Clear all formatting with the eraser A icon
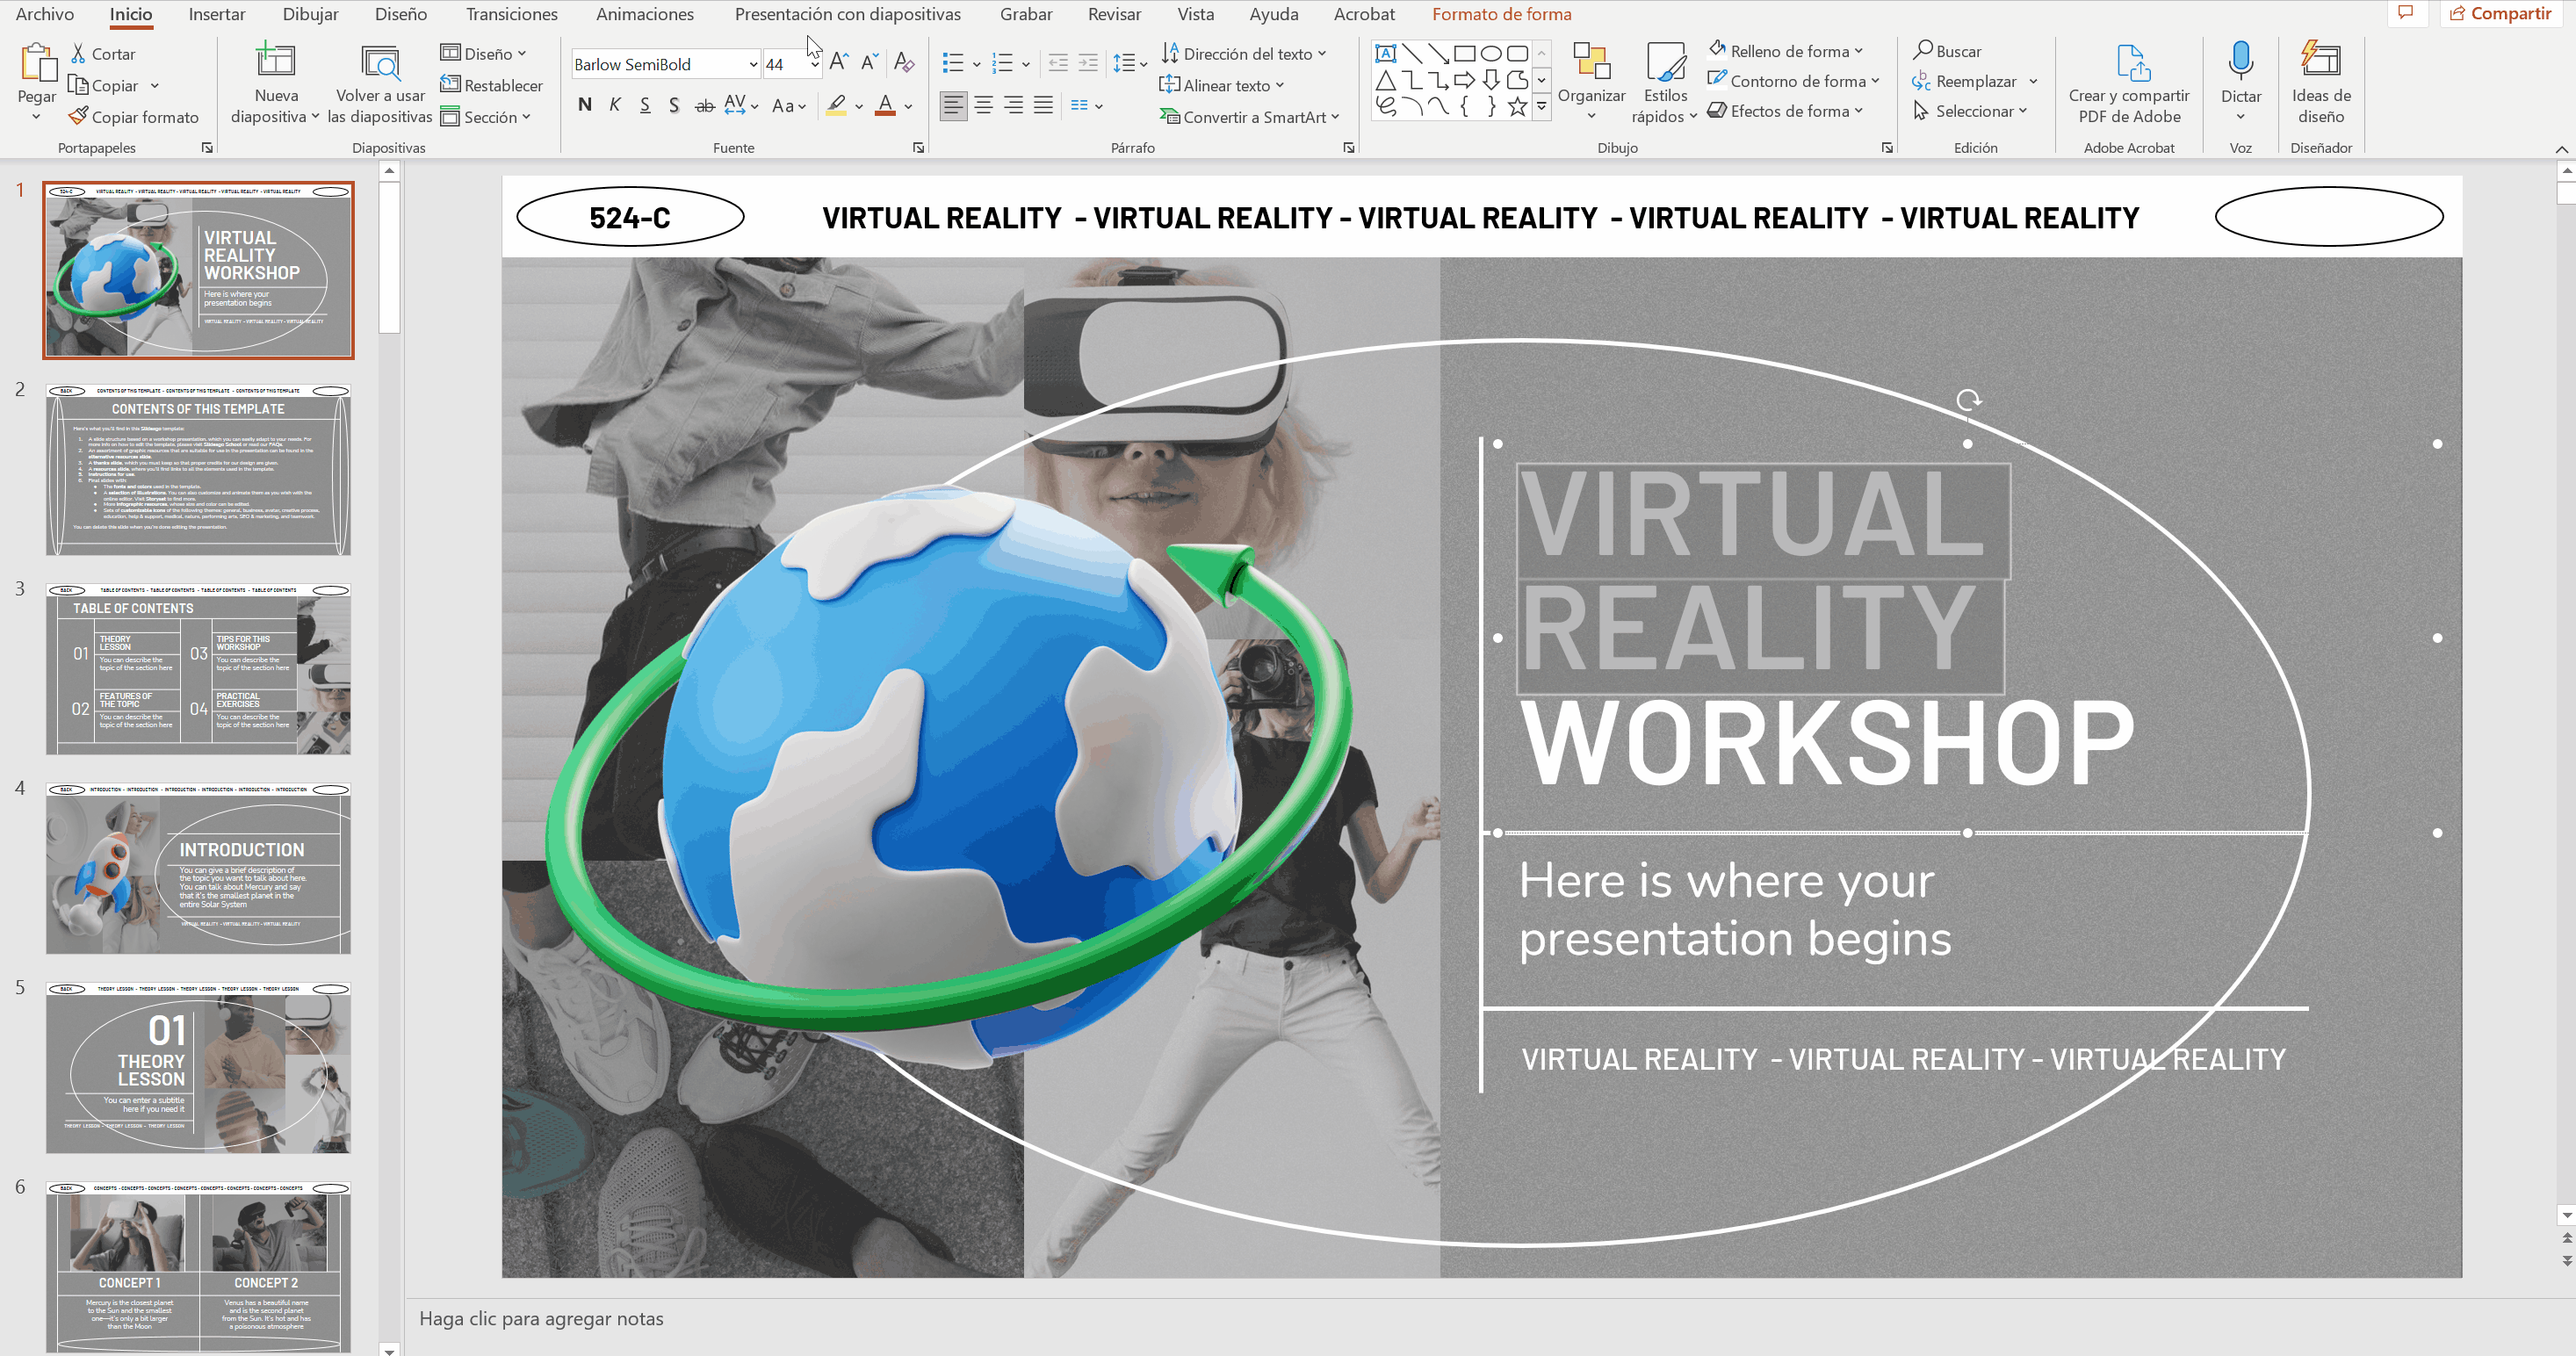2576x1356 pixels. [904, 63]
